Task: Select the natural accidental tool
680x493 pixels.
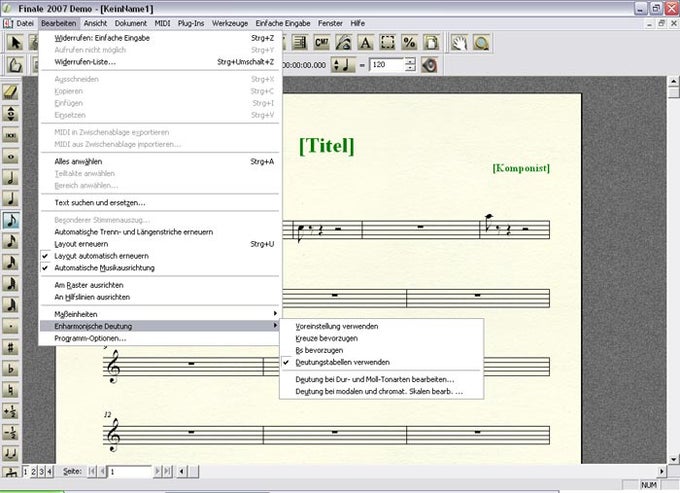Action: [10, 390]
